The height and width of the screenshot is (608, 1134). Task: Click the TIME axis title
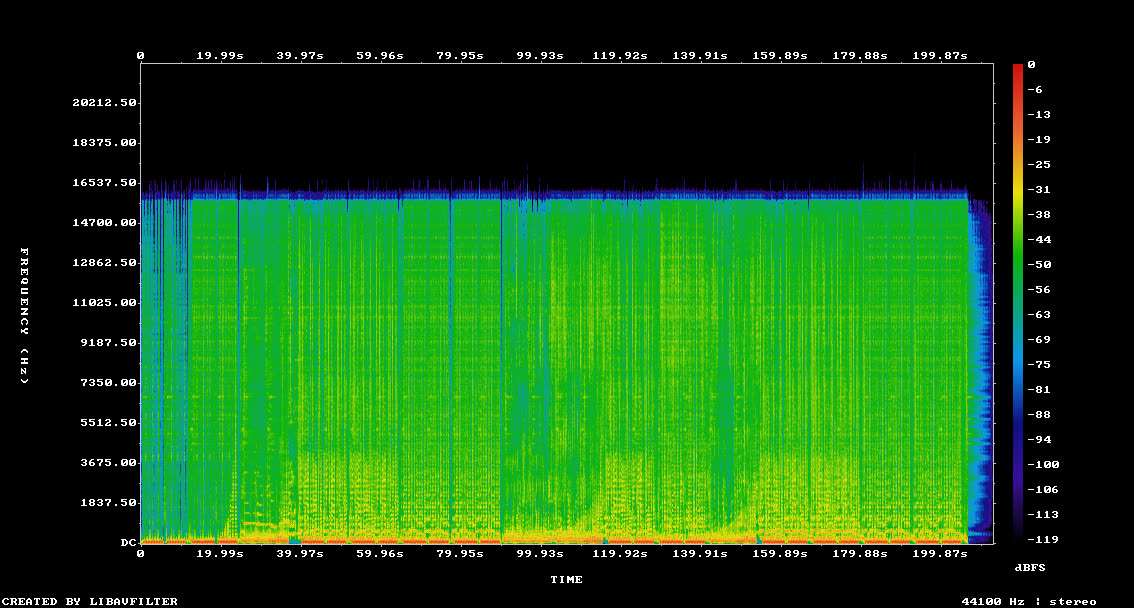tap(566, 579)
